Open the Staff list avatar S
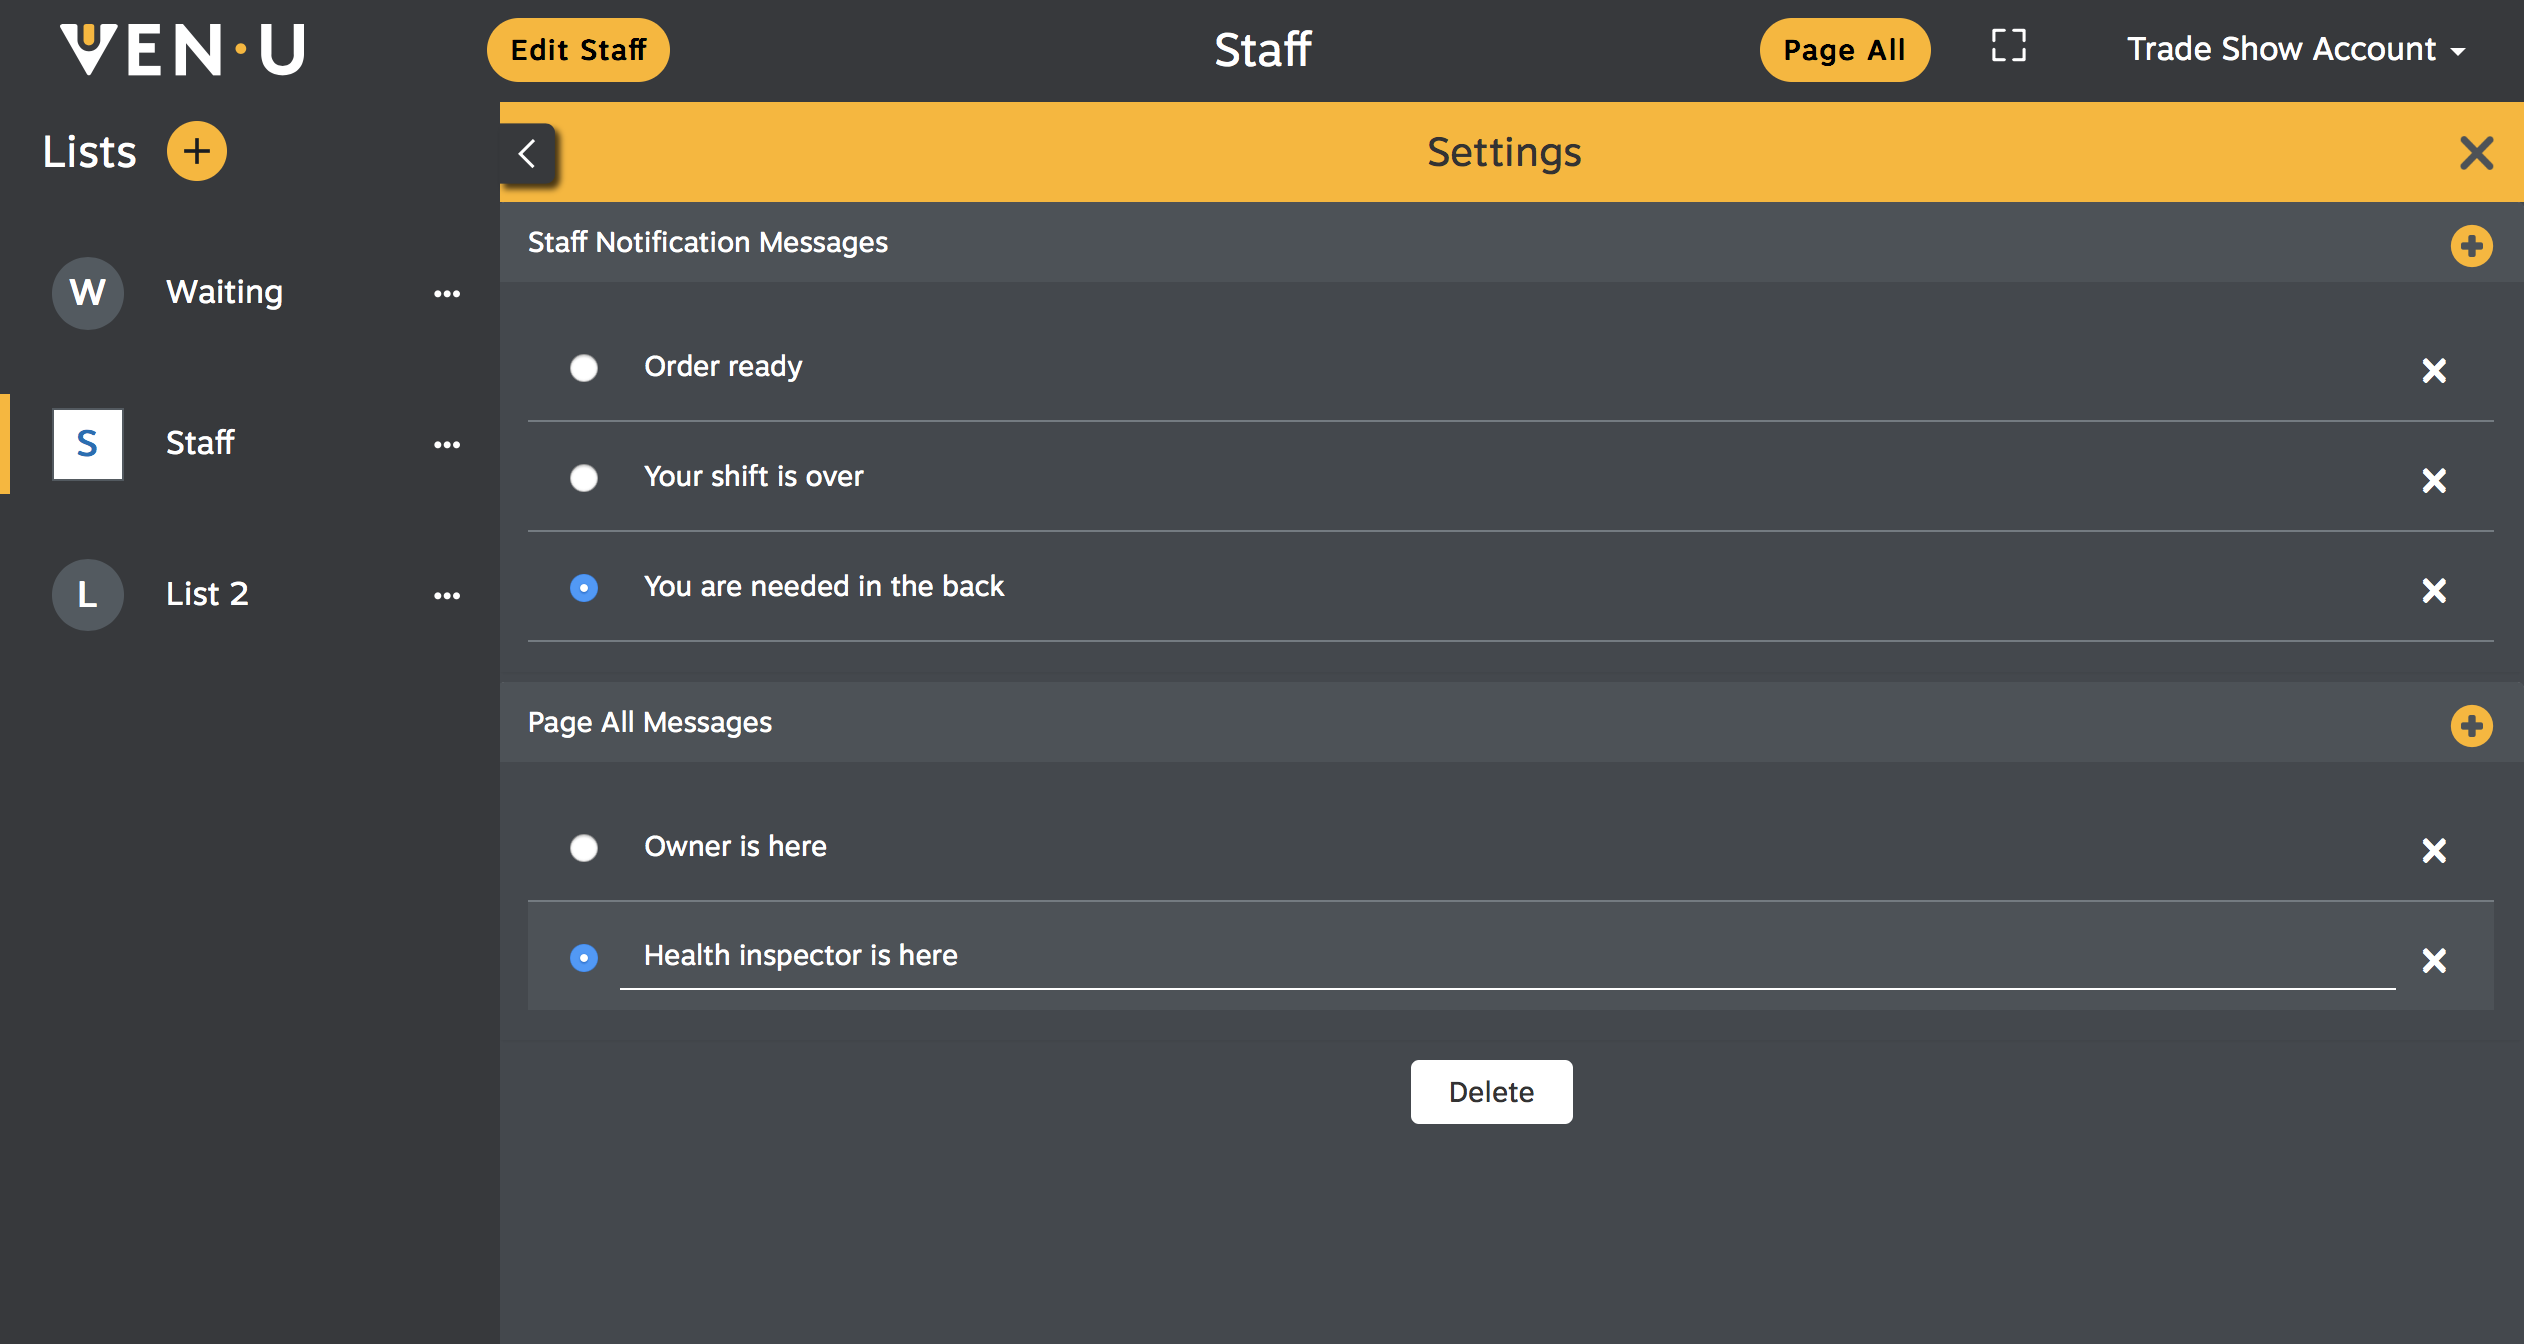2524x1344 pixels. (88, 444)
